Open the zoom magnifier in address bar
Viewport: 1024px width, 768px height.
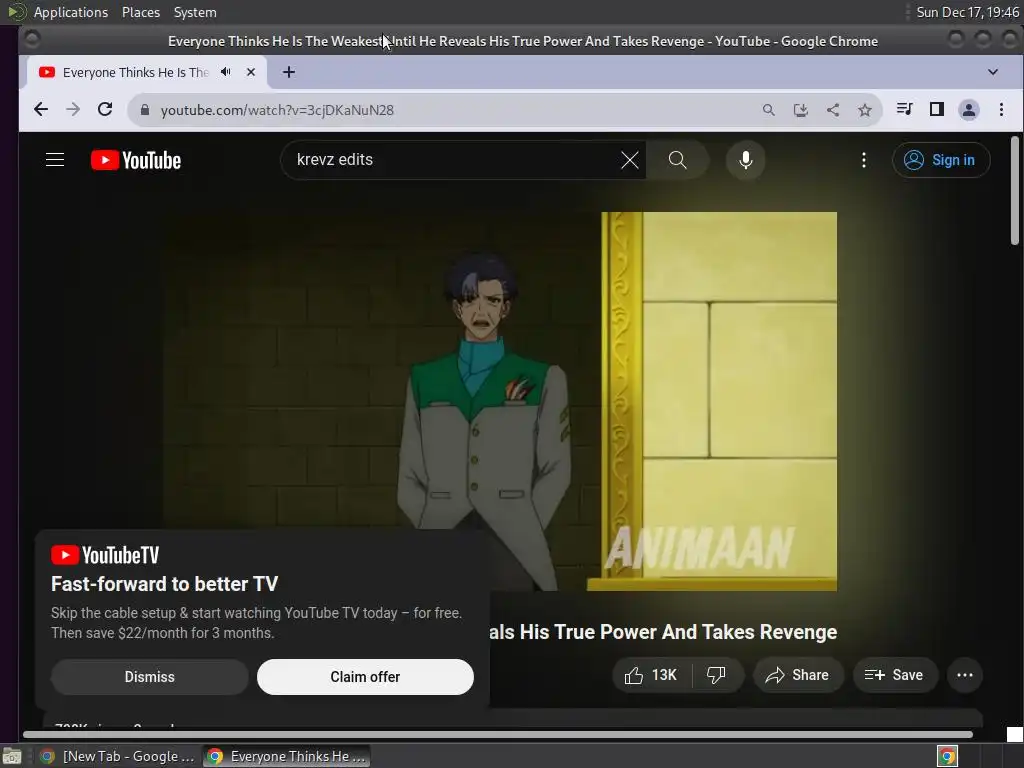[769, 110]
